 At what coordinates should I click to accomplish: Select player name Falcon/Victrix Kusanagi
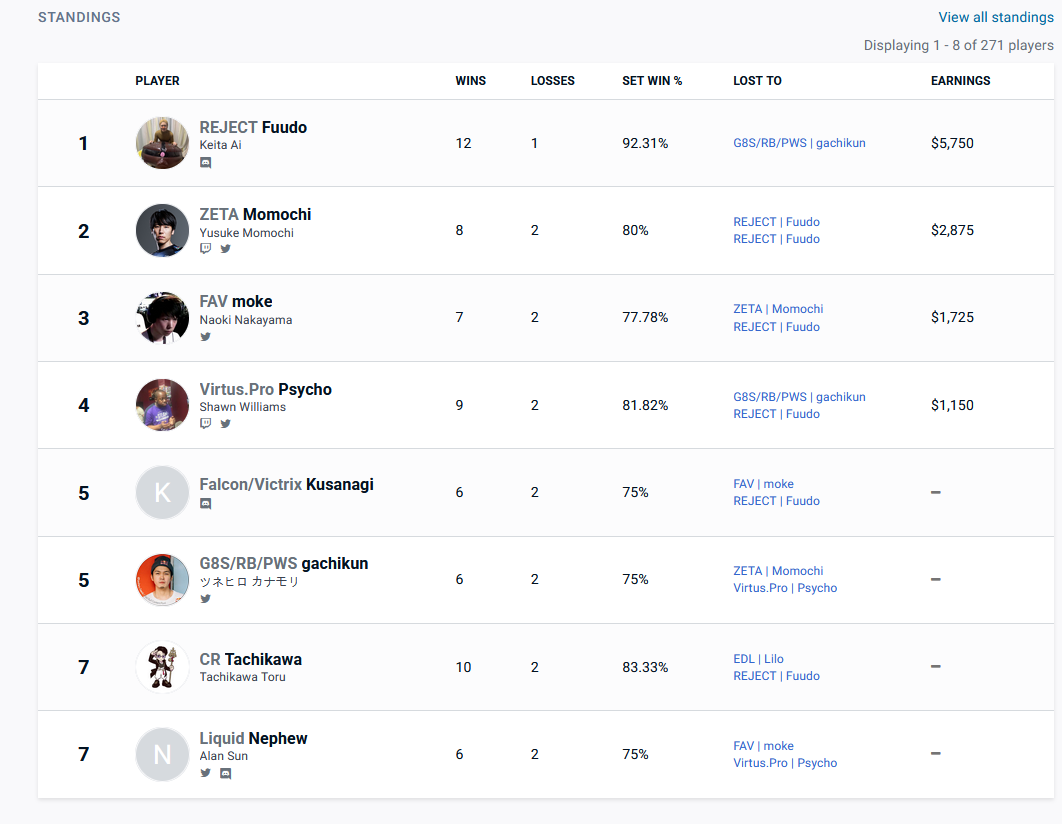coord(286,485)
